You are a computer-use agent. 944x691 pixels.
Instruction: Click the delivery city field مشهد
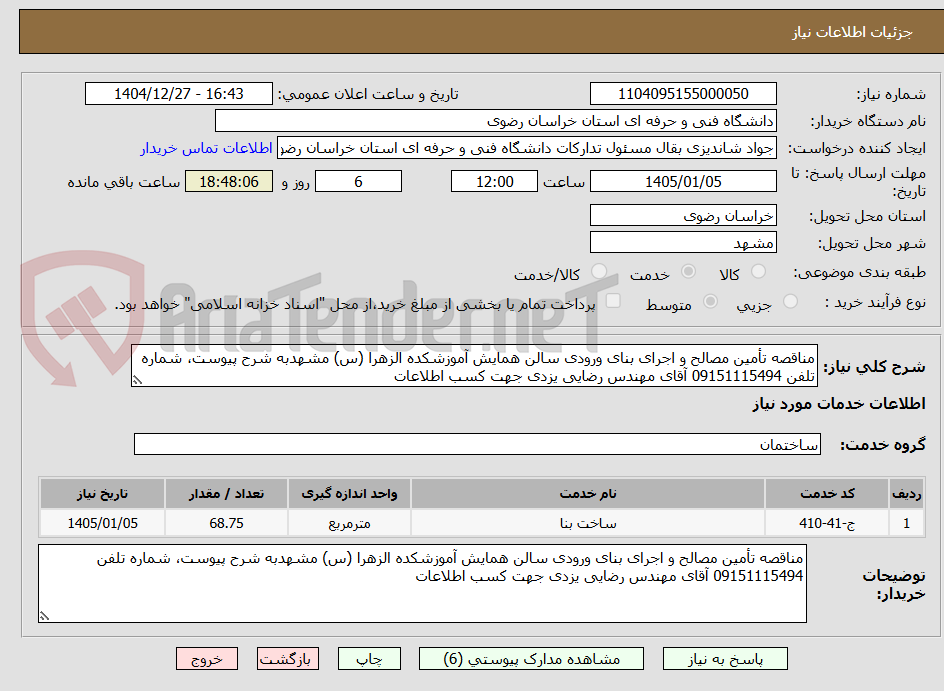tap(683, 243)
